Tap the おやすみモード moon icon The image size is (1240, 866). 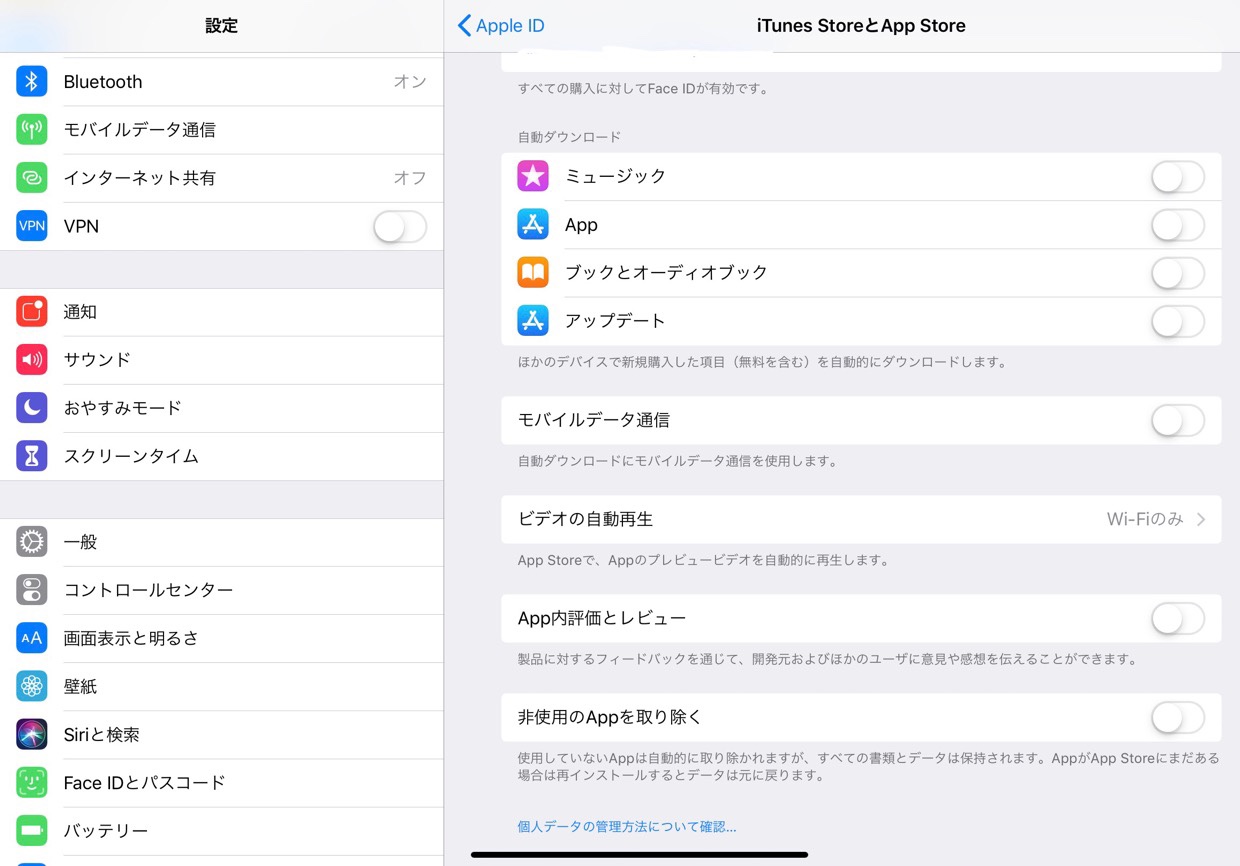32,408
